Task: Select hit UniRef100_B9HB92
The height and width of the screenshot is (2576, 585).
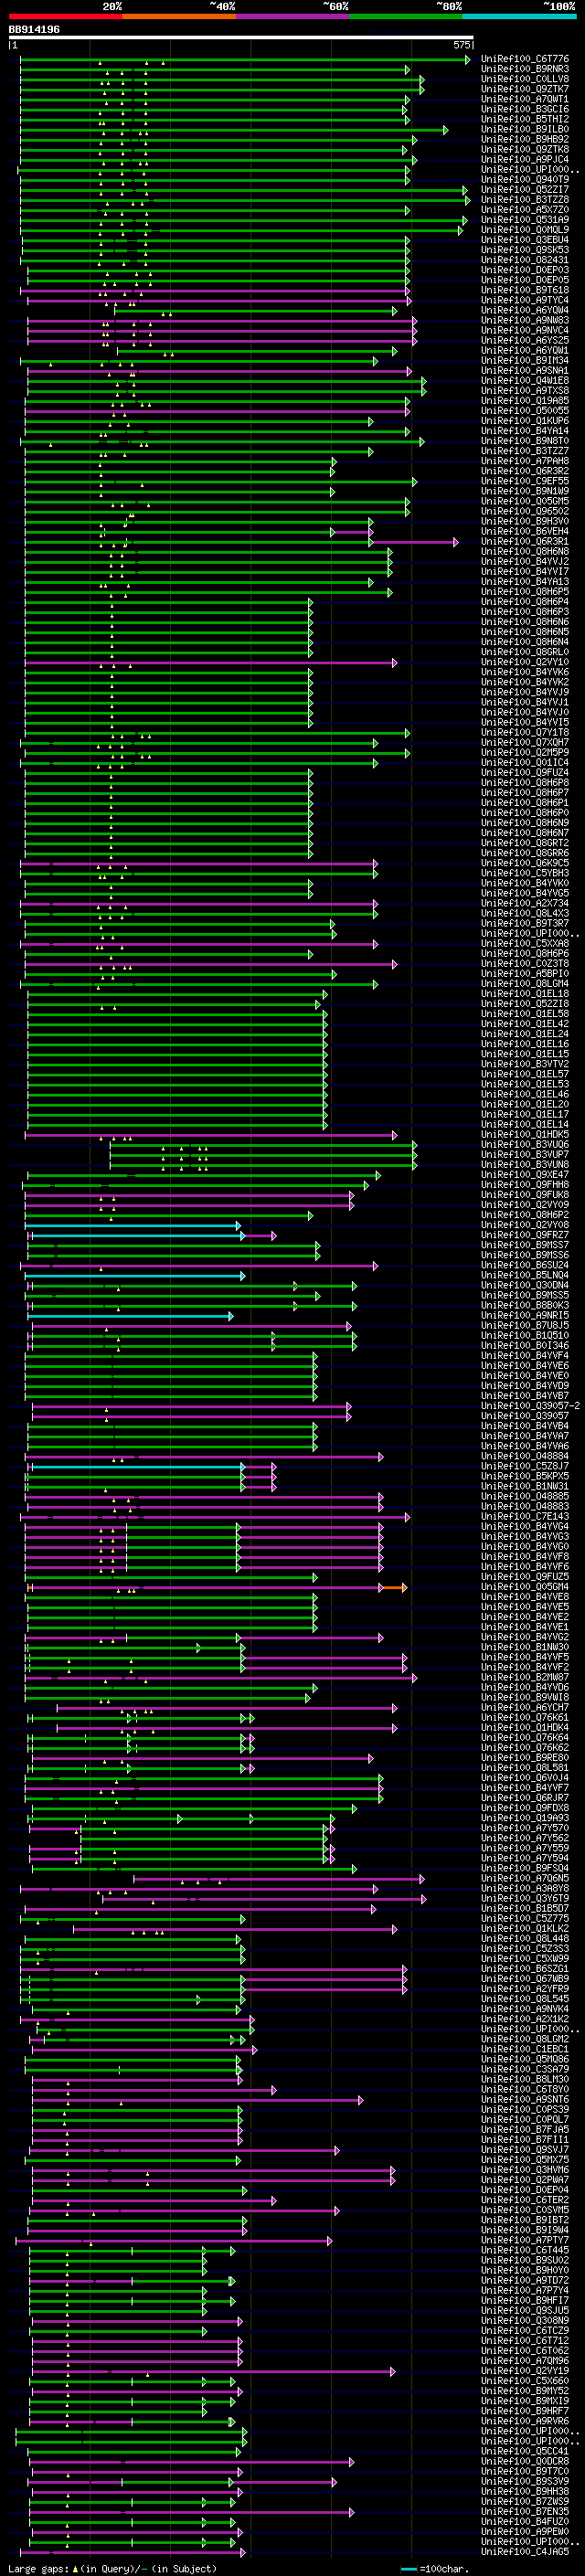Action: click(525, 140)
